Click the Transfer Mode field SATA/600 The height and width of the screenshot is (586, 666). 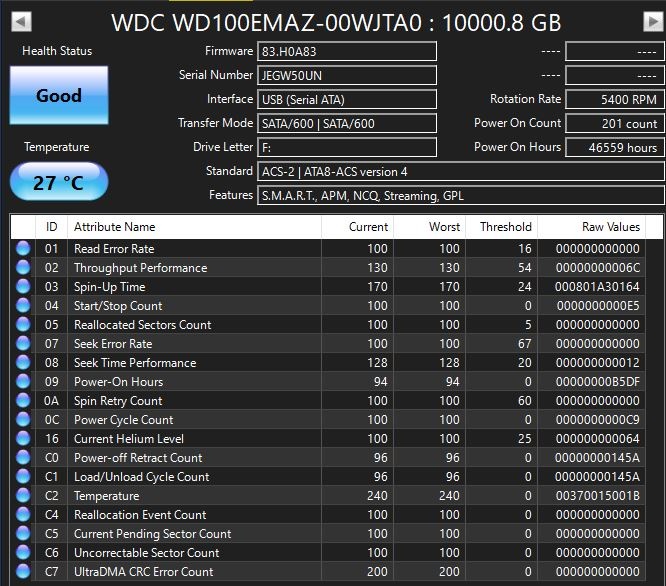tap(347, 124)
